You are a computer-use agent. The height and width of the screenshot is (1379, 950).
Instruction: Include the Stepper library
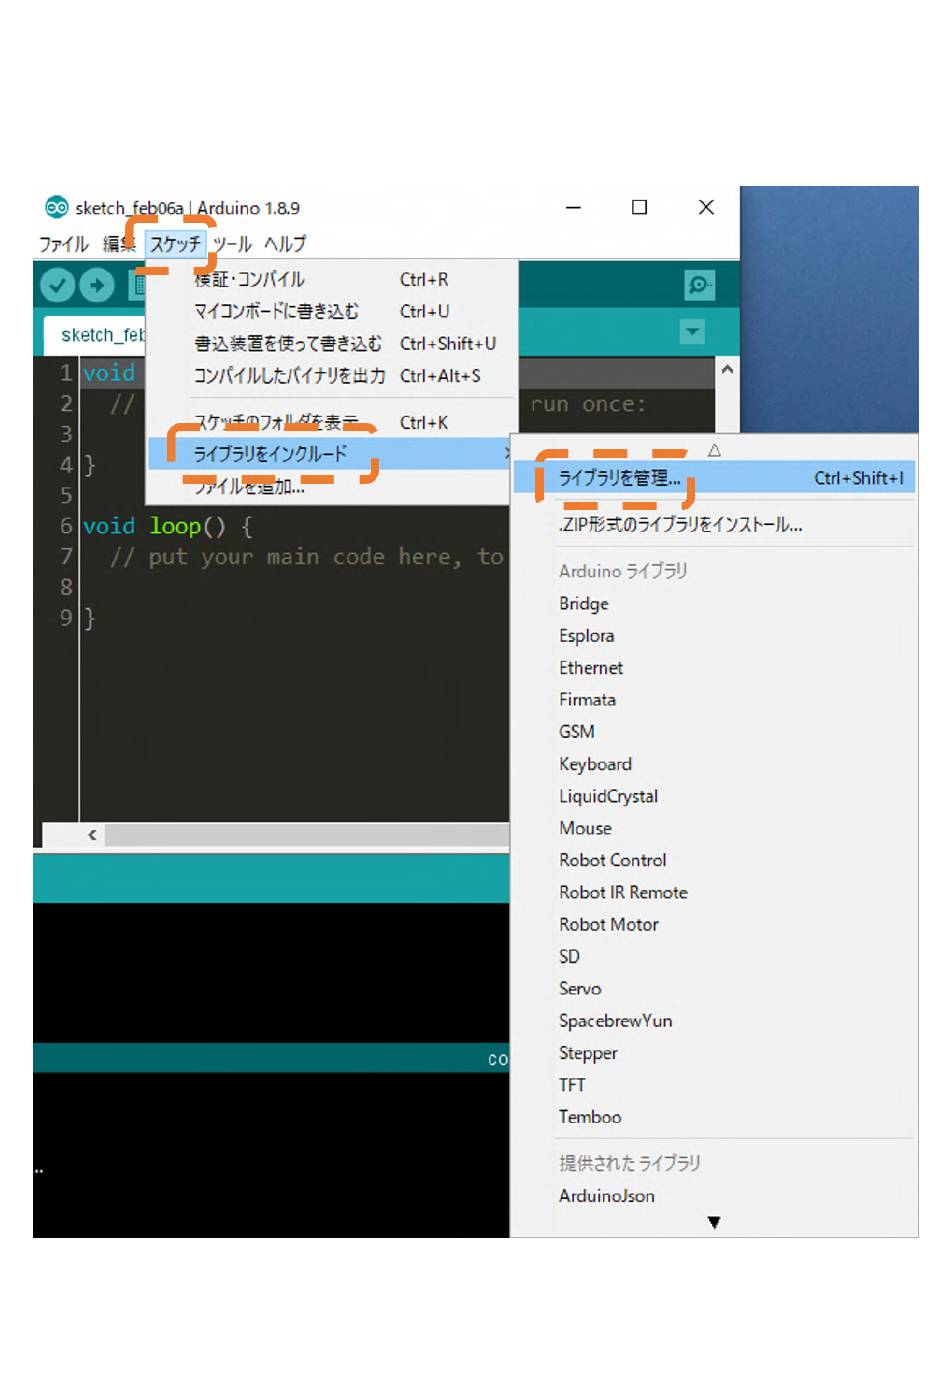click(x=714, y=1052)
